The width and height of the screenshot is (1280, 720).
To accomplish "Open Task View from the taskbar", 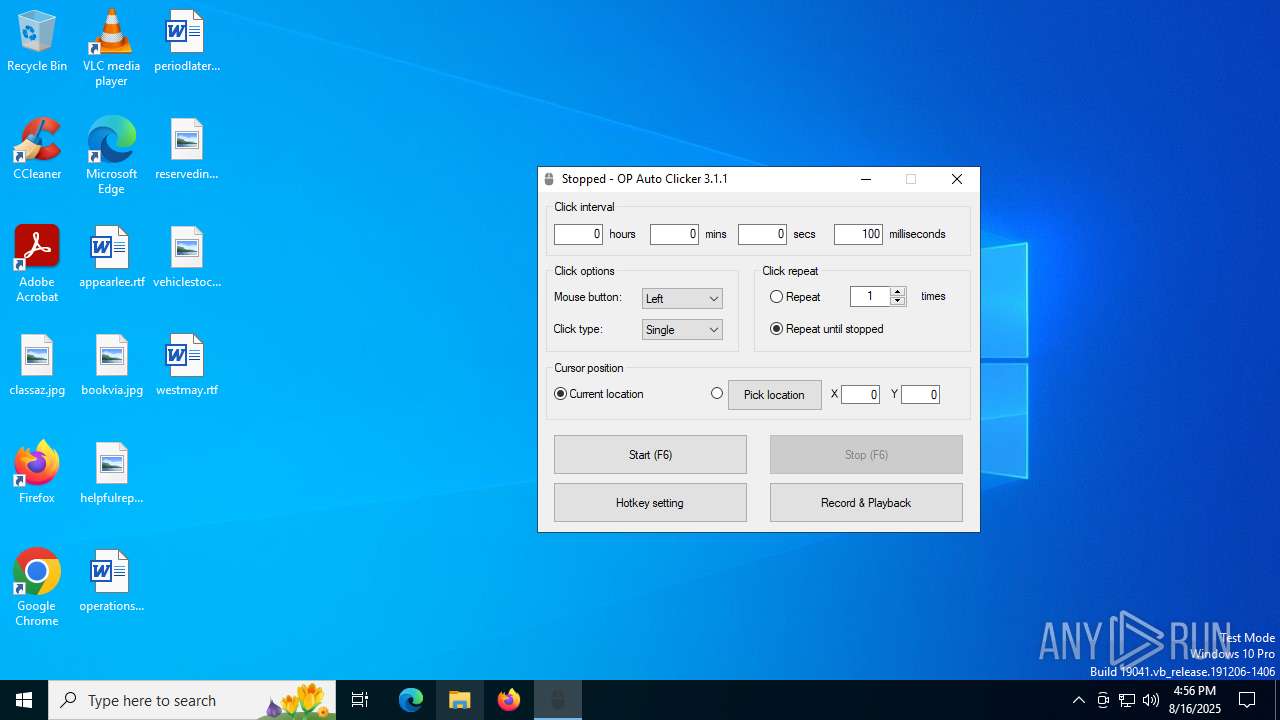I will point(360,700).
